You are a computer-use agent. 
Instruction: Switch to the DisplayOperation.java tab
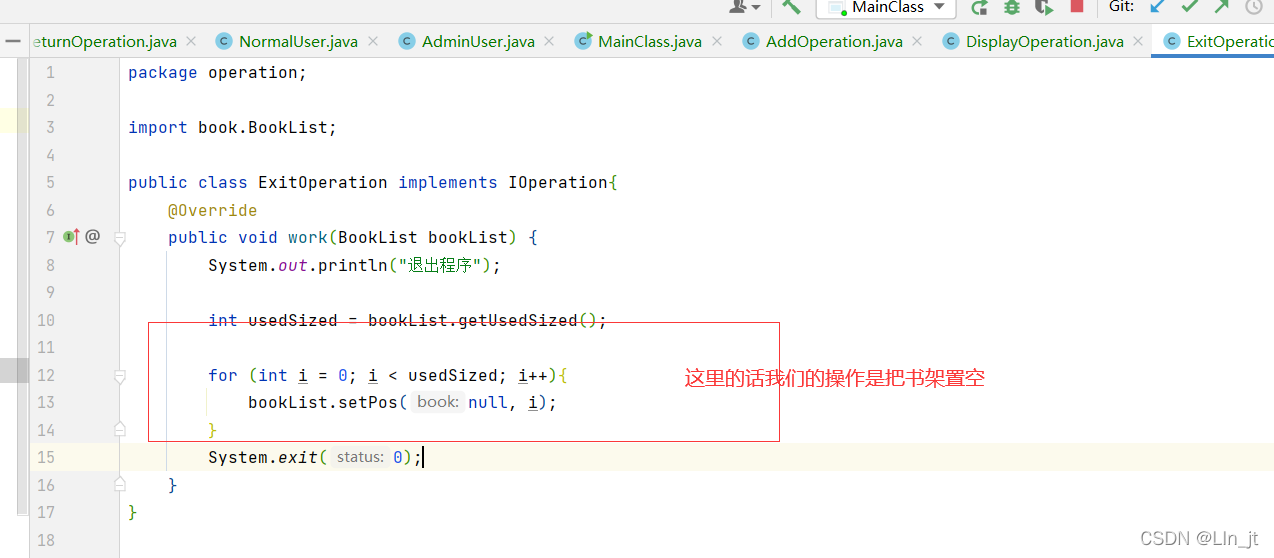point(1044,41)
